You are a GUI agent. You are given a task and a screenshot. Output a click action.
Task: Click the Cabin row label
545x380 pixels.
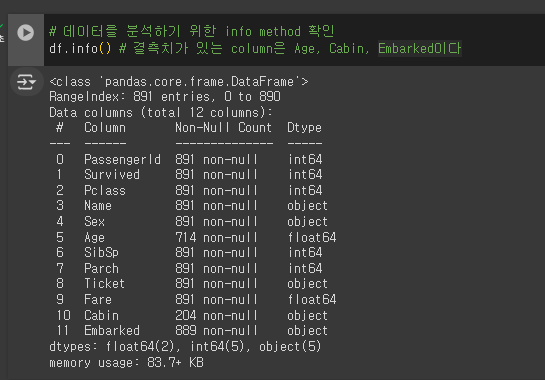click(101, 315)
